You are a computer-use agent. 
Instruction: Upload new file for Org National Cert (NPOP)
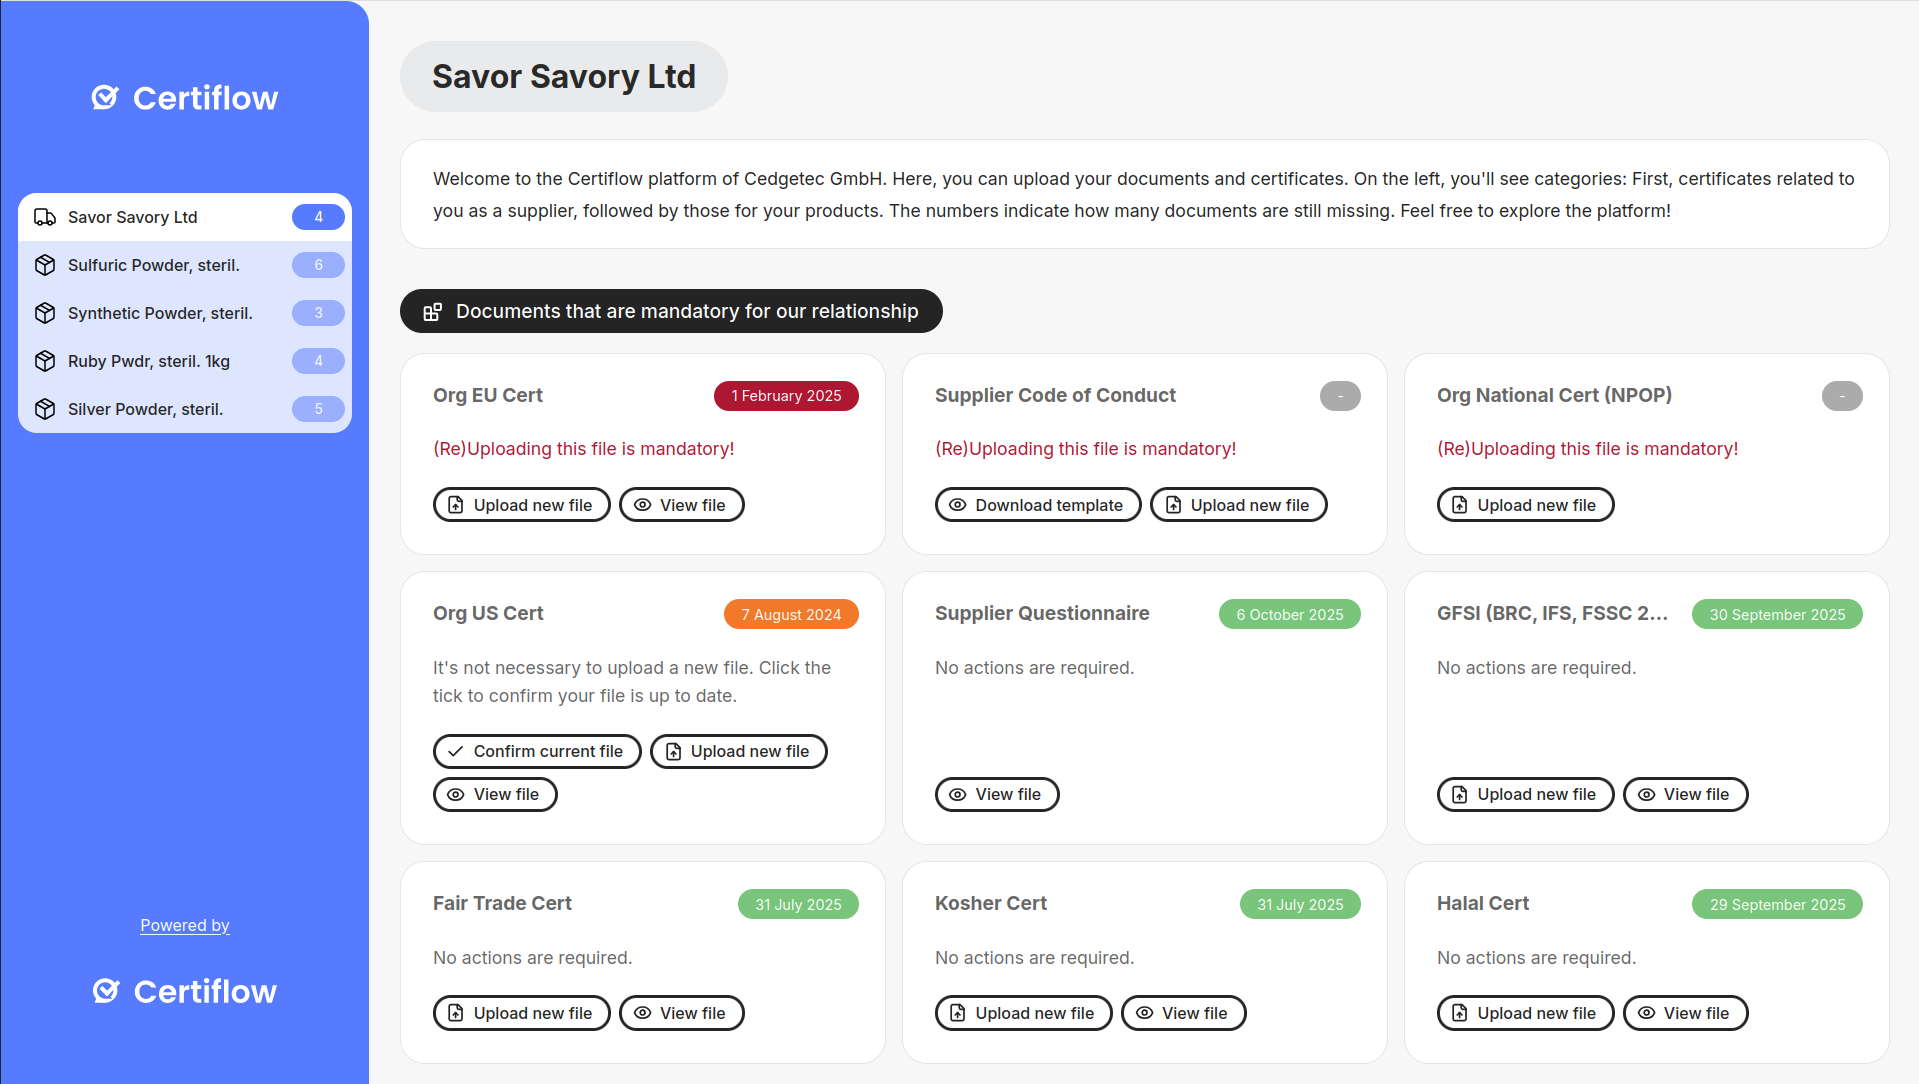[1525, 505]
